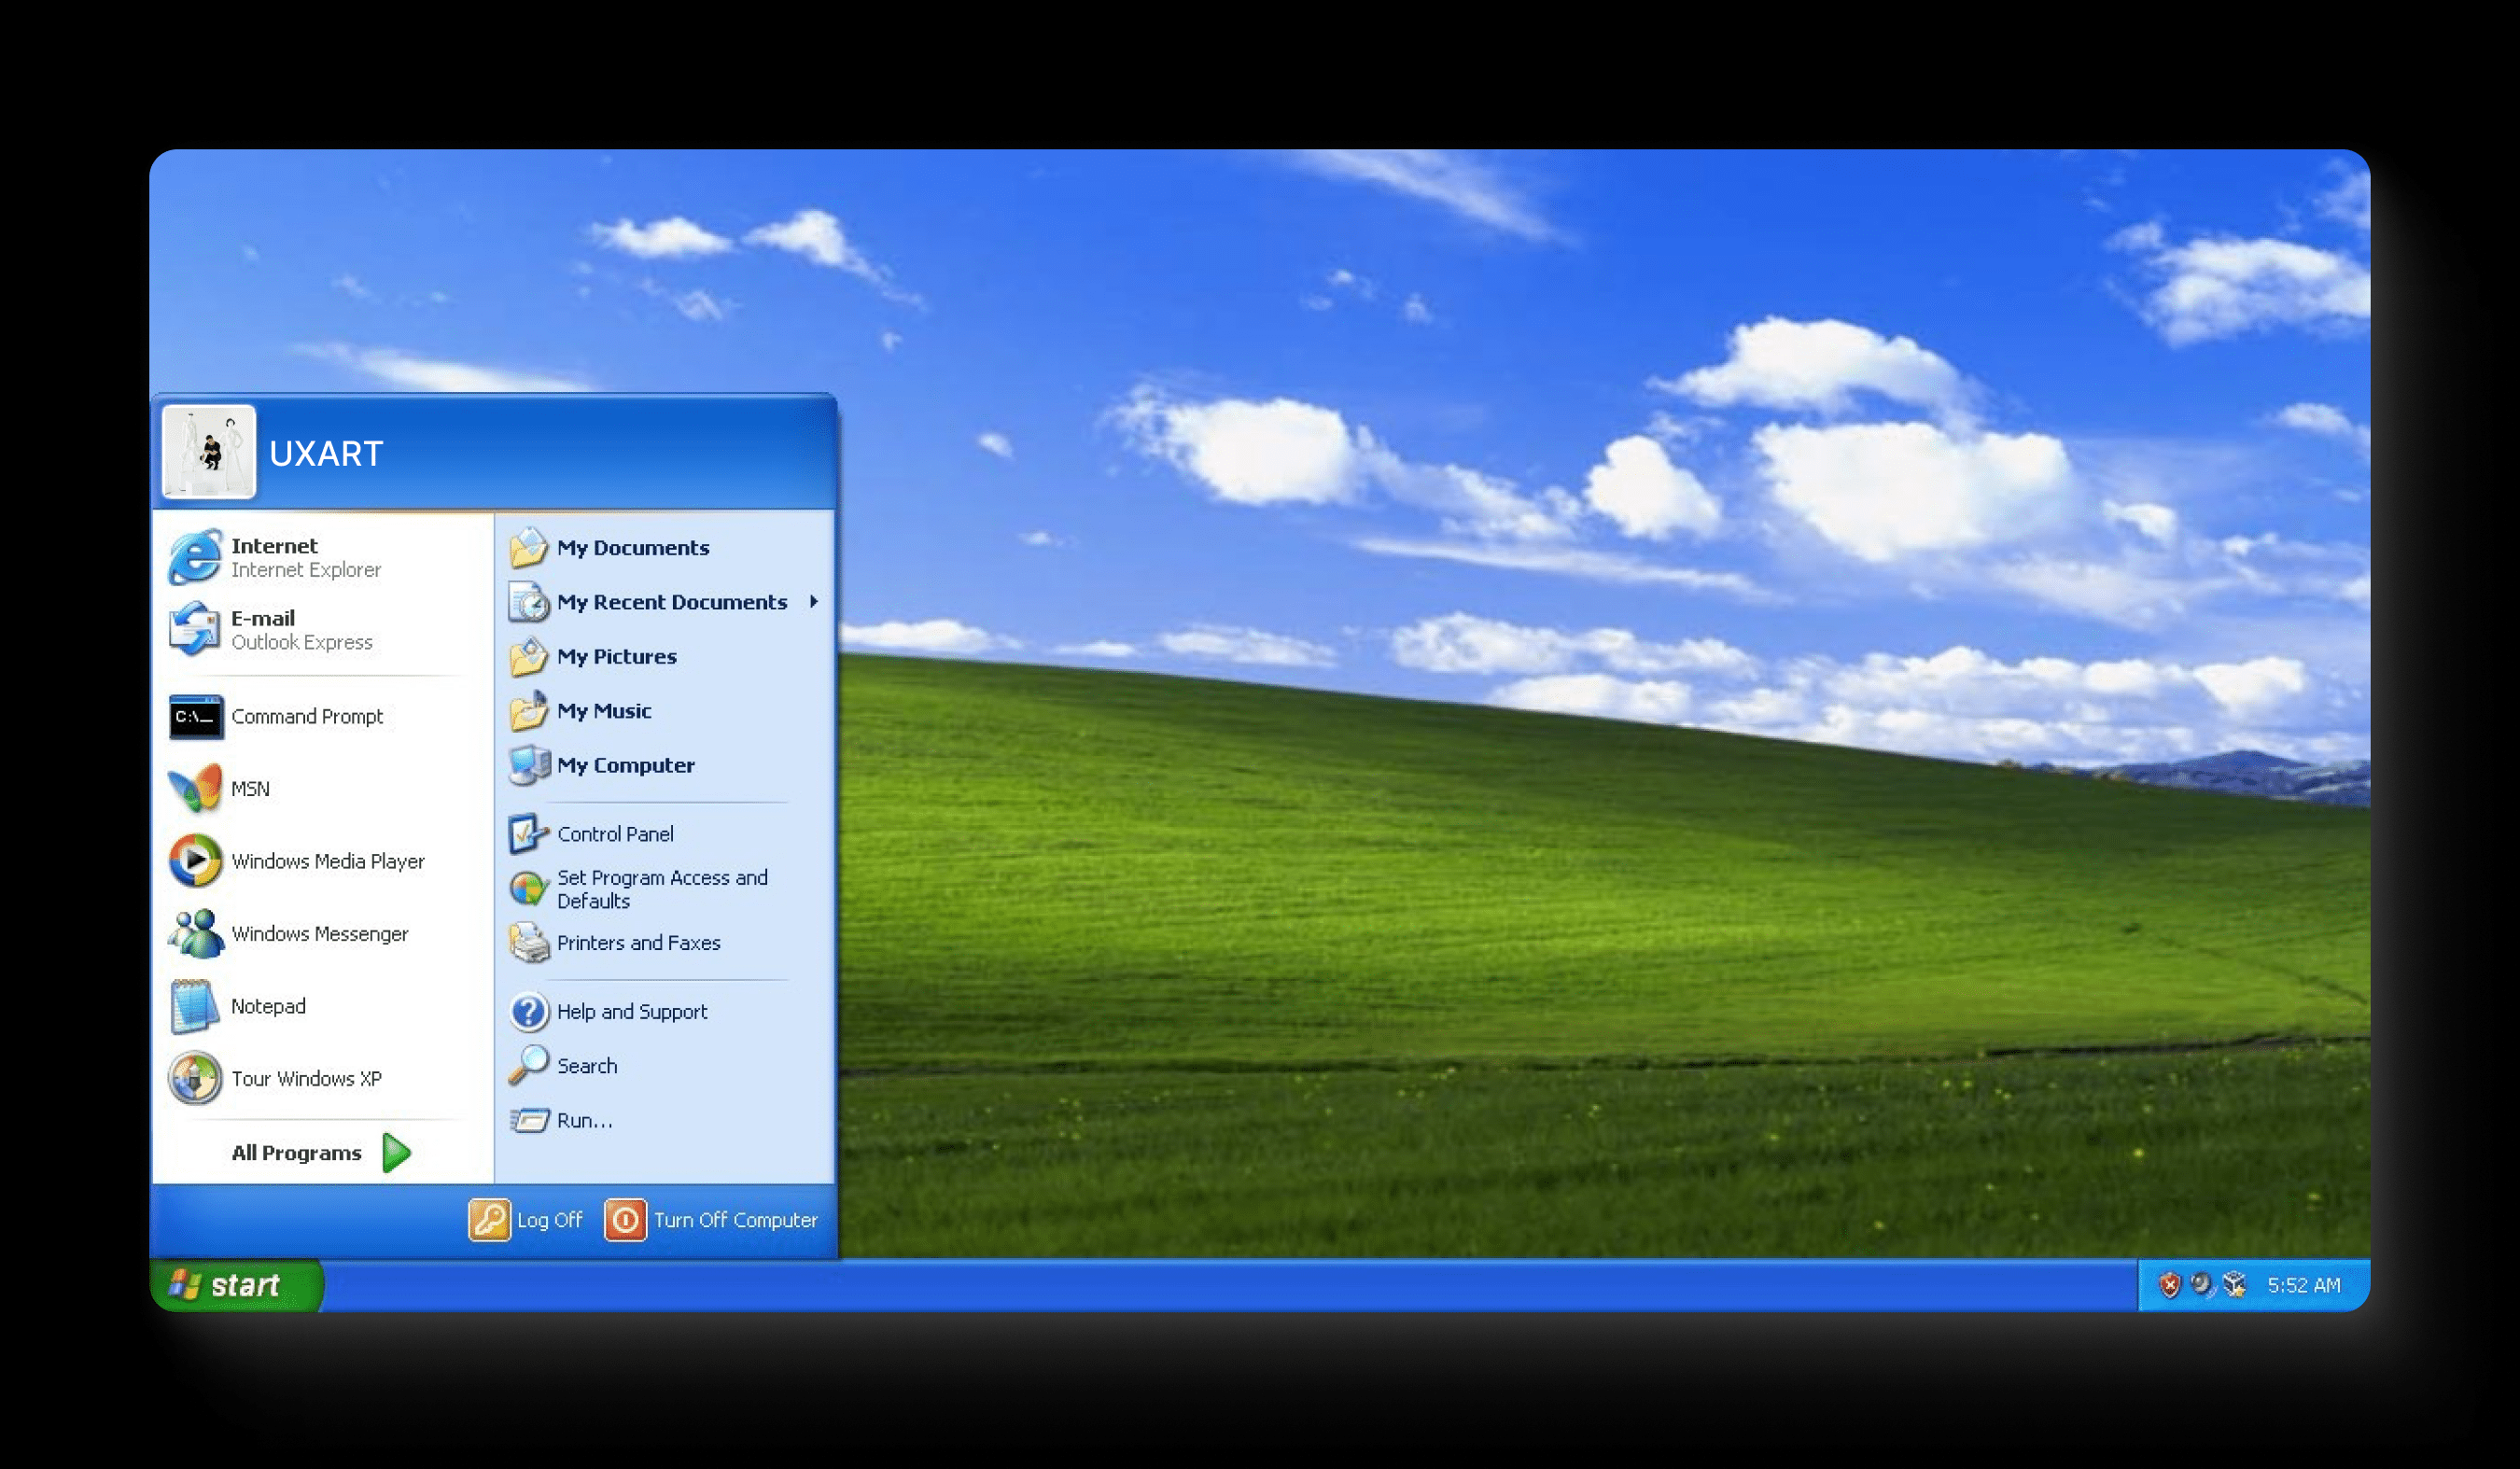Open the Windows Messenger icon
The width and height of the screenshot is (2520, 1469).
click(195, 933)
